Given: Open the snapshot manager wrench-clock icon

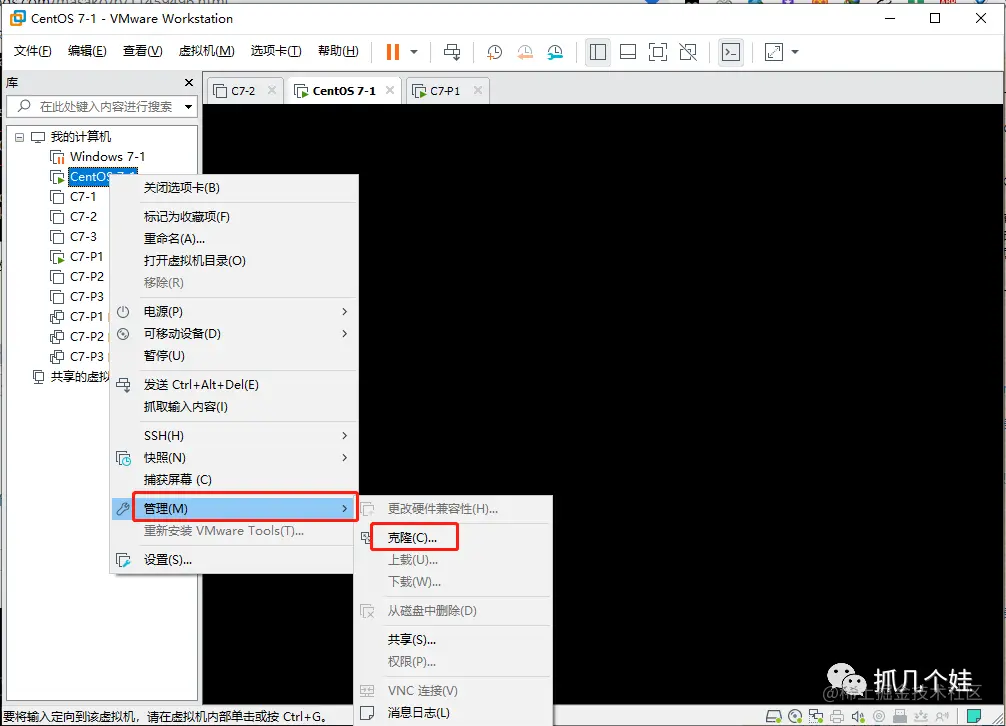Looking at the screenshot, I should (555, 53).
